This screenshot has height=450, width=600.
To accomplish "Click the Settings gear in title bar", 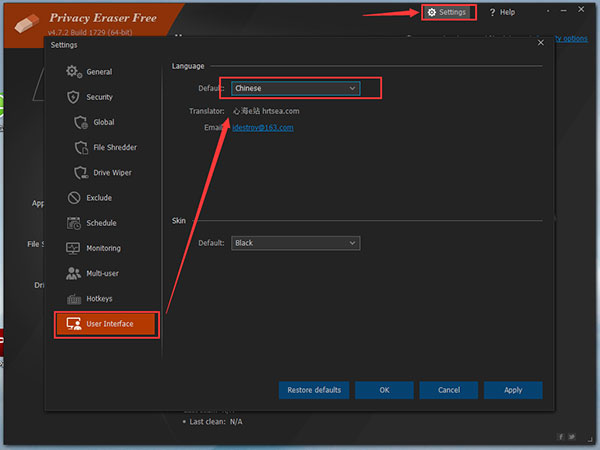I will 446,12.
